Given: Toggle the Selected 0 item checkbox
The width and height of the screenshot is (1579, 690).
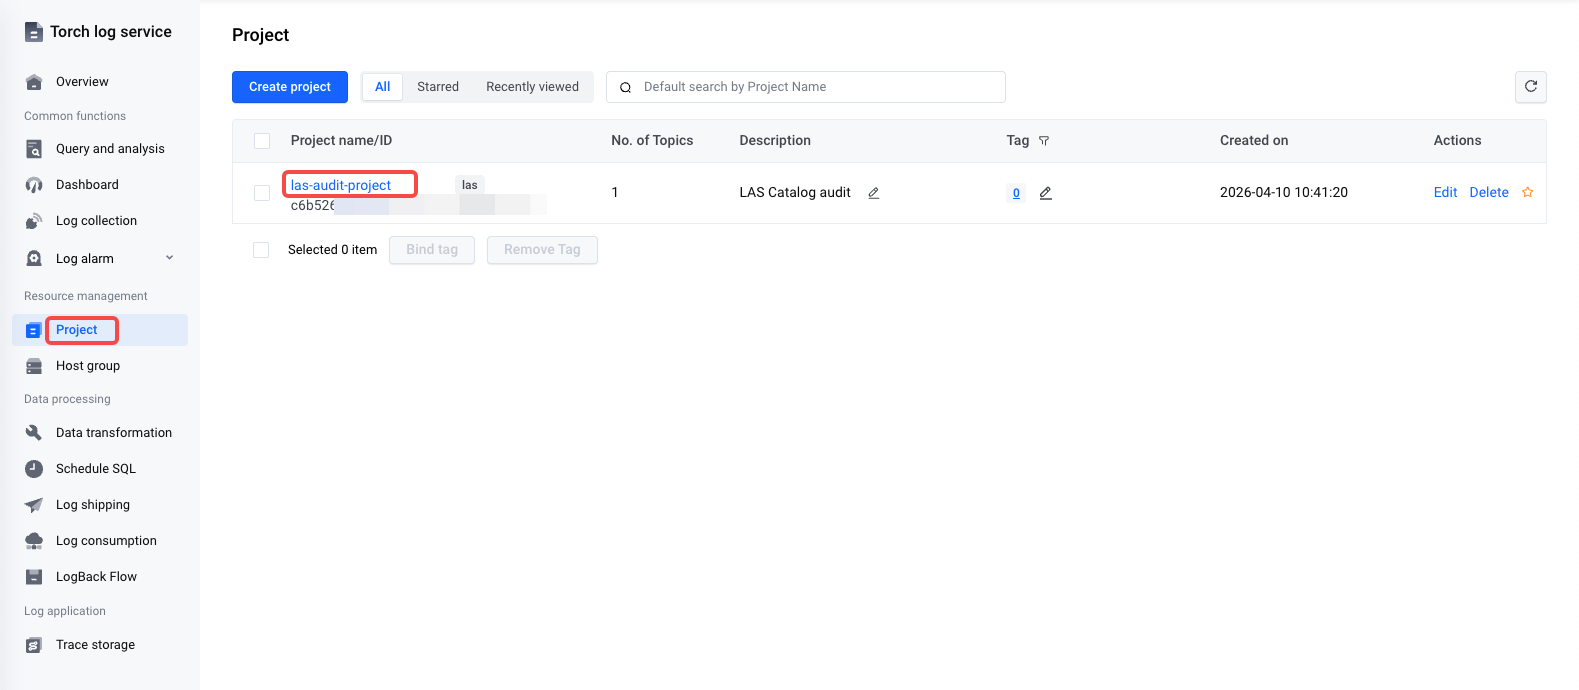Looking at the screenshot, I should coord(261,250).
